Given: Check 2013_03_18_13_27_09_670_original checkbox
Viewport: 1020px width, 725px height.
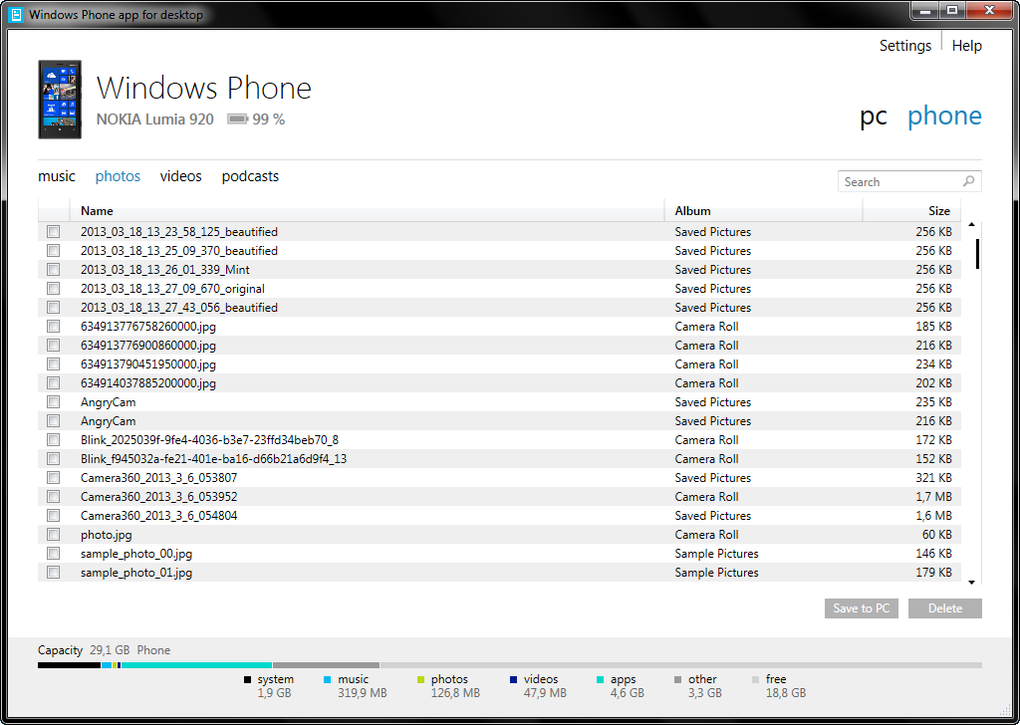Looking at the screenshot, I should 53,288.
